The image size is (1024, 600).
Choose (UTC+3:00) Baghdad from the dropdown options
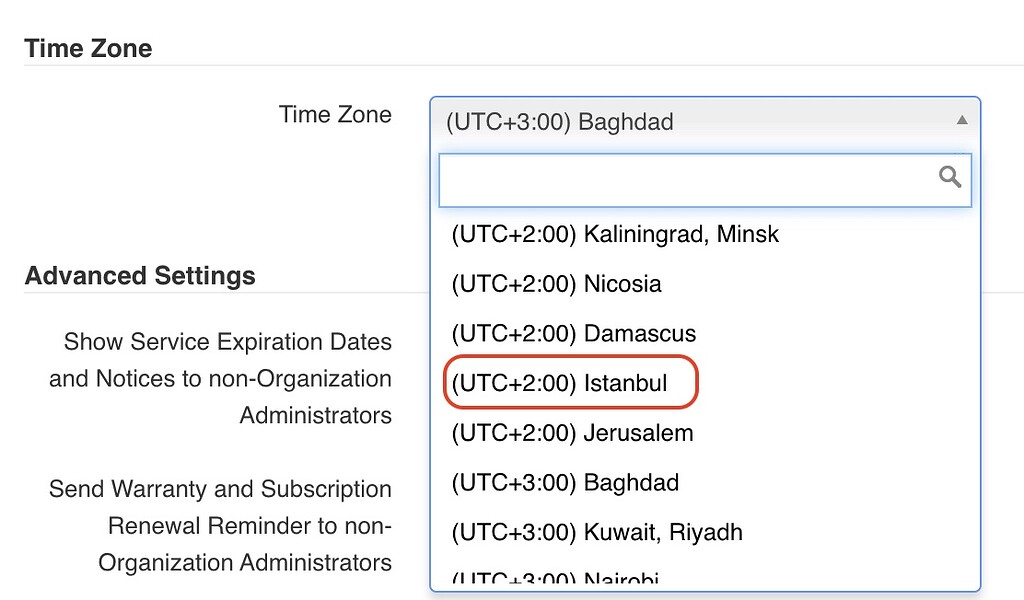click(567, 482)
